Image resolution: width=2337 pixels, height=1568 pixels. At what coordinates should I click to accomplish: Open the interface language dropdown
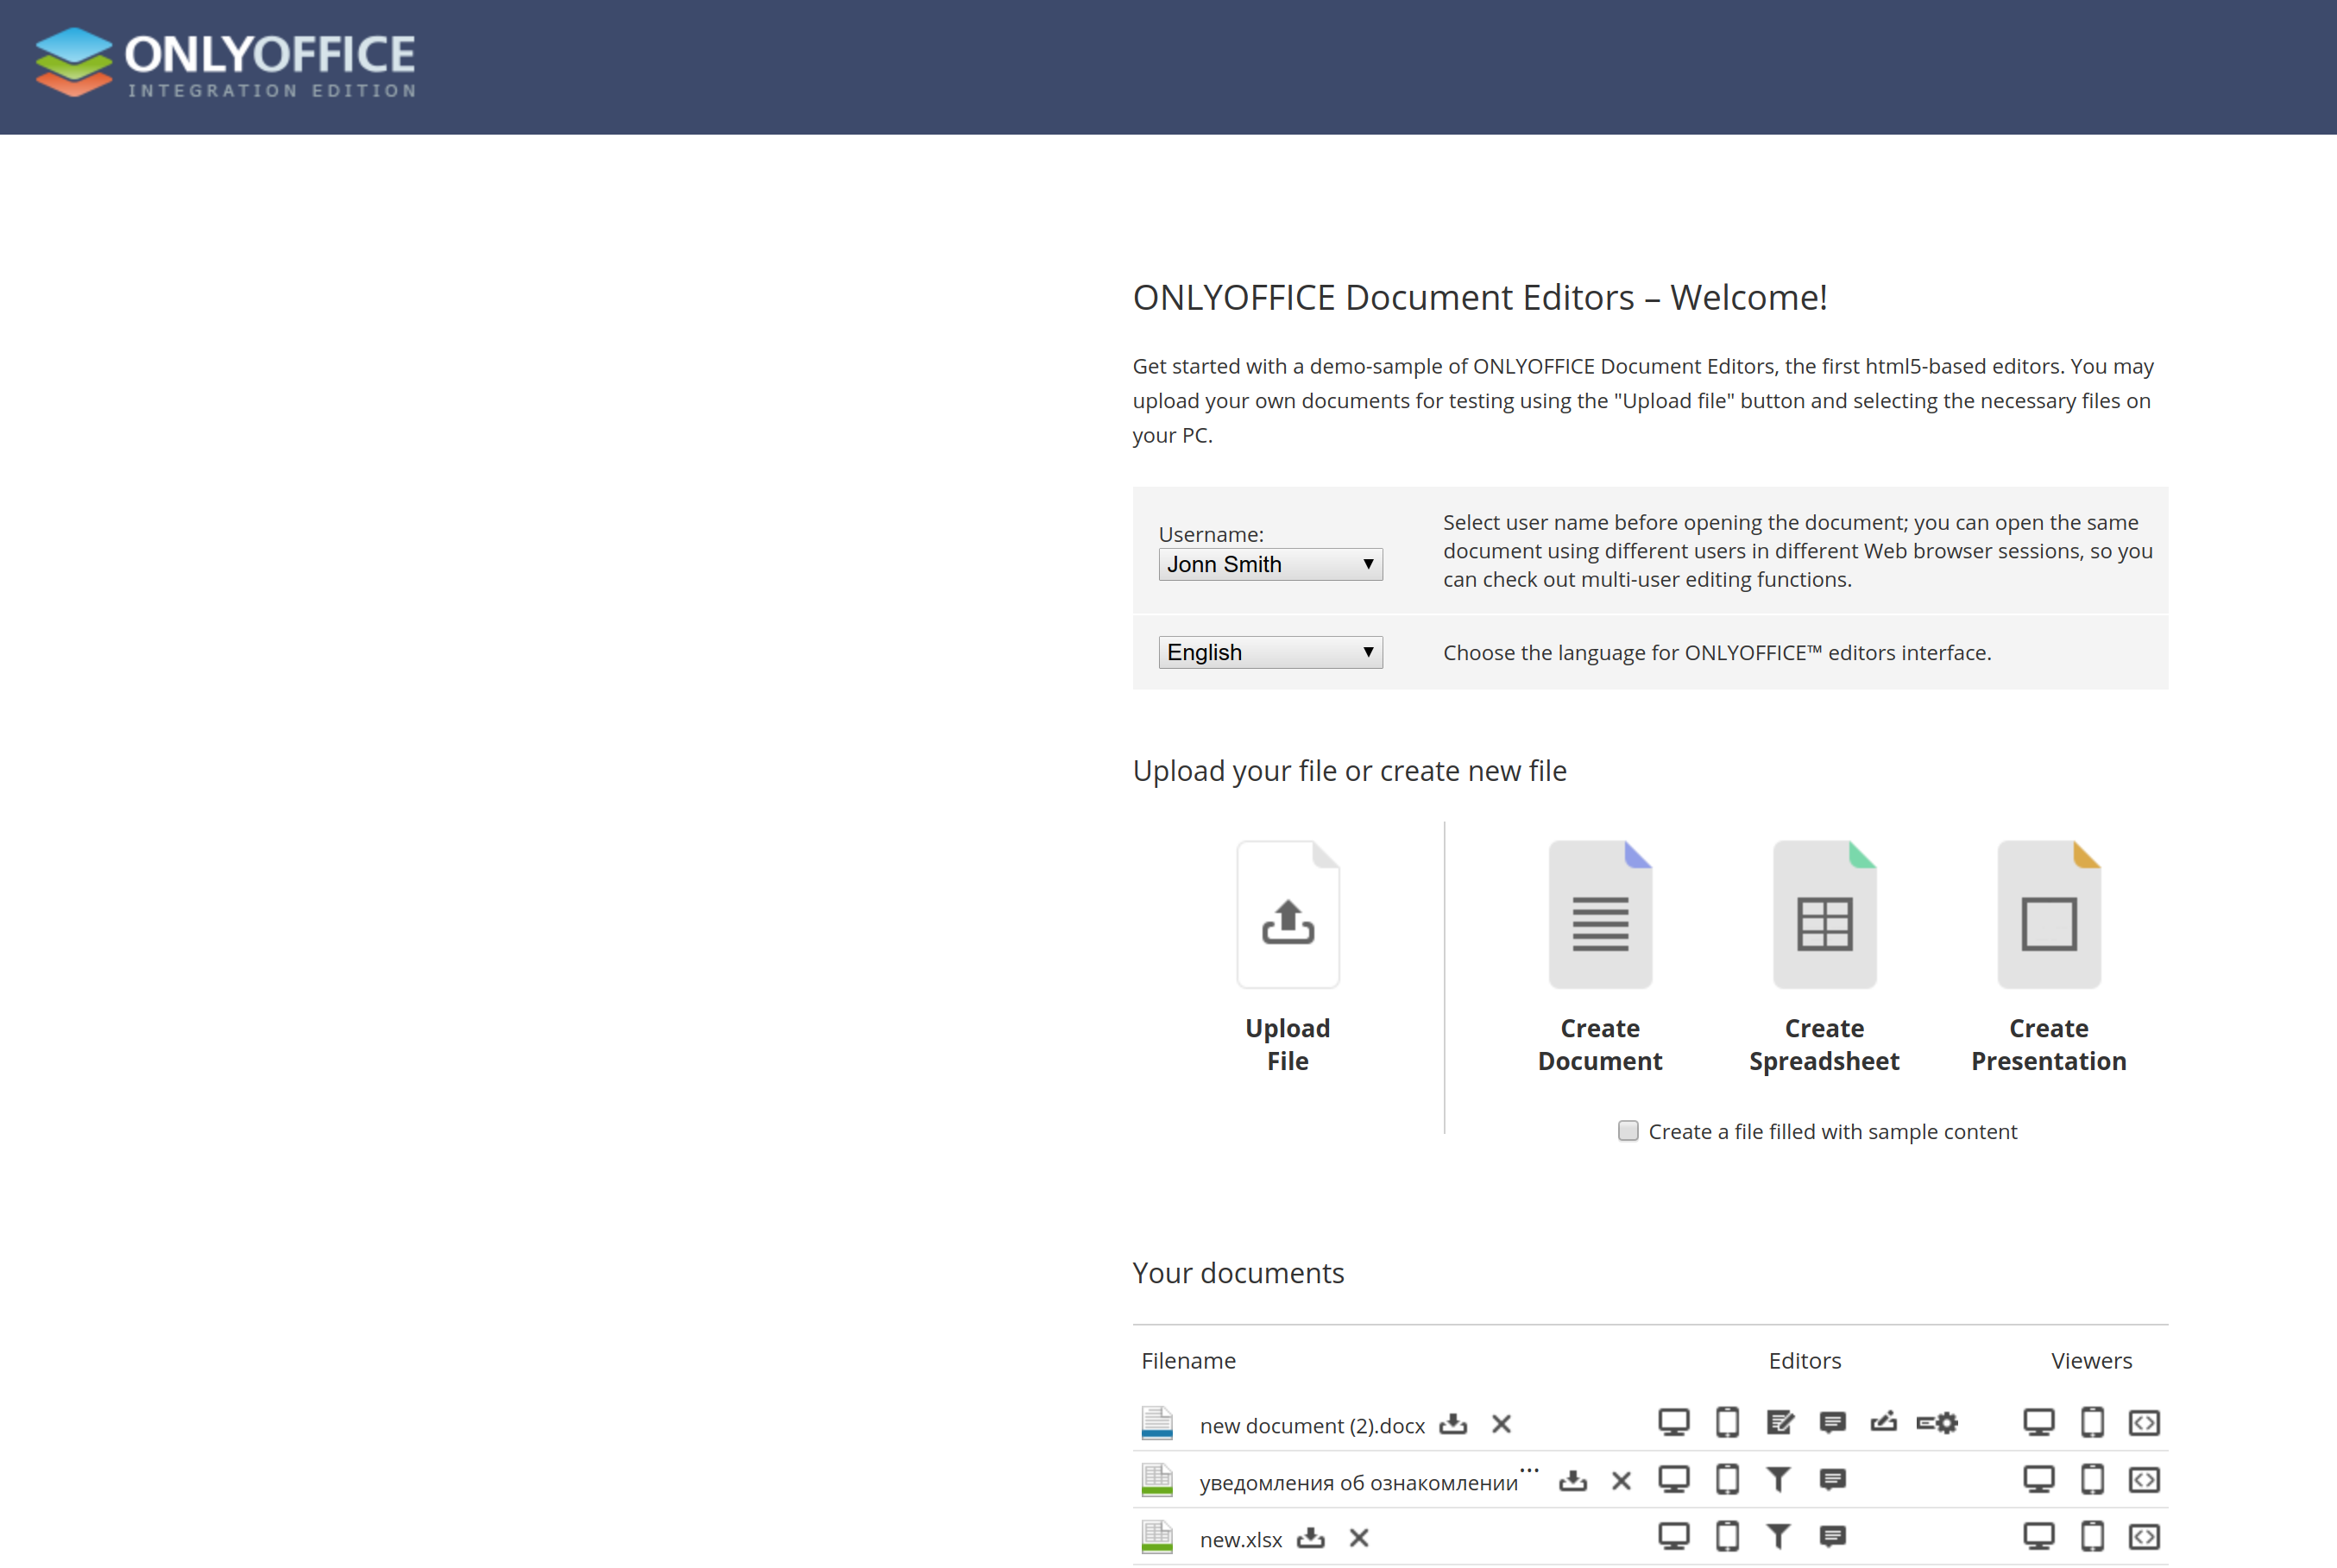1269,652
